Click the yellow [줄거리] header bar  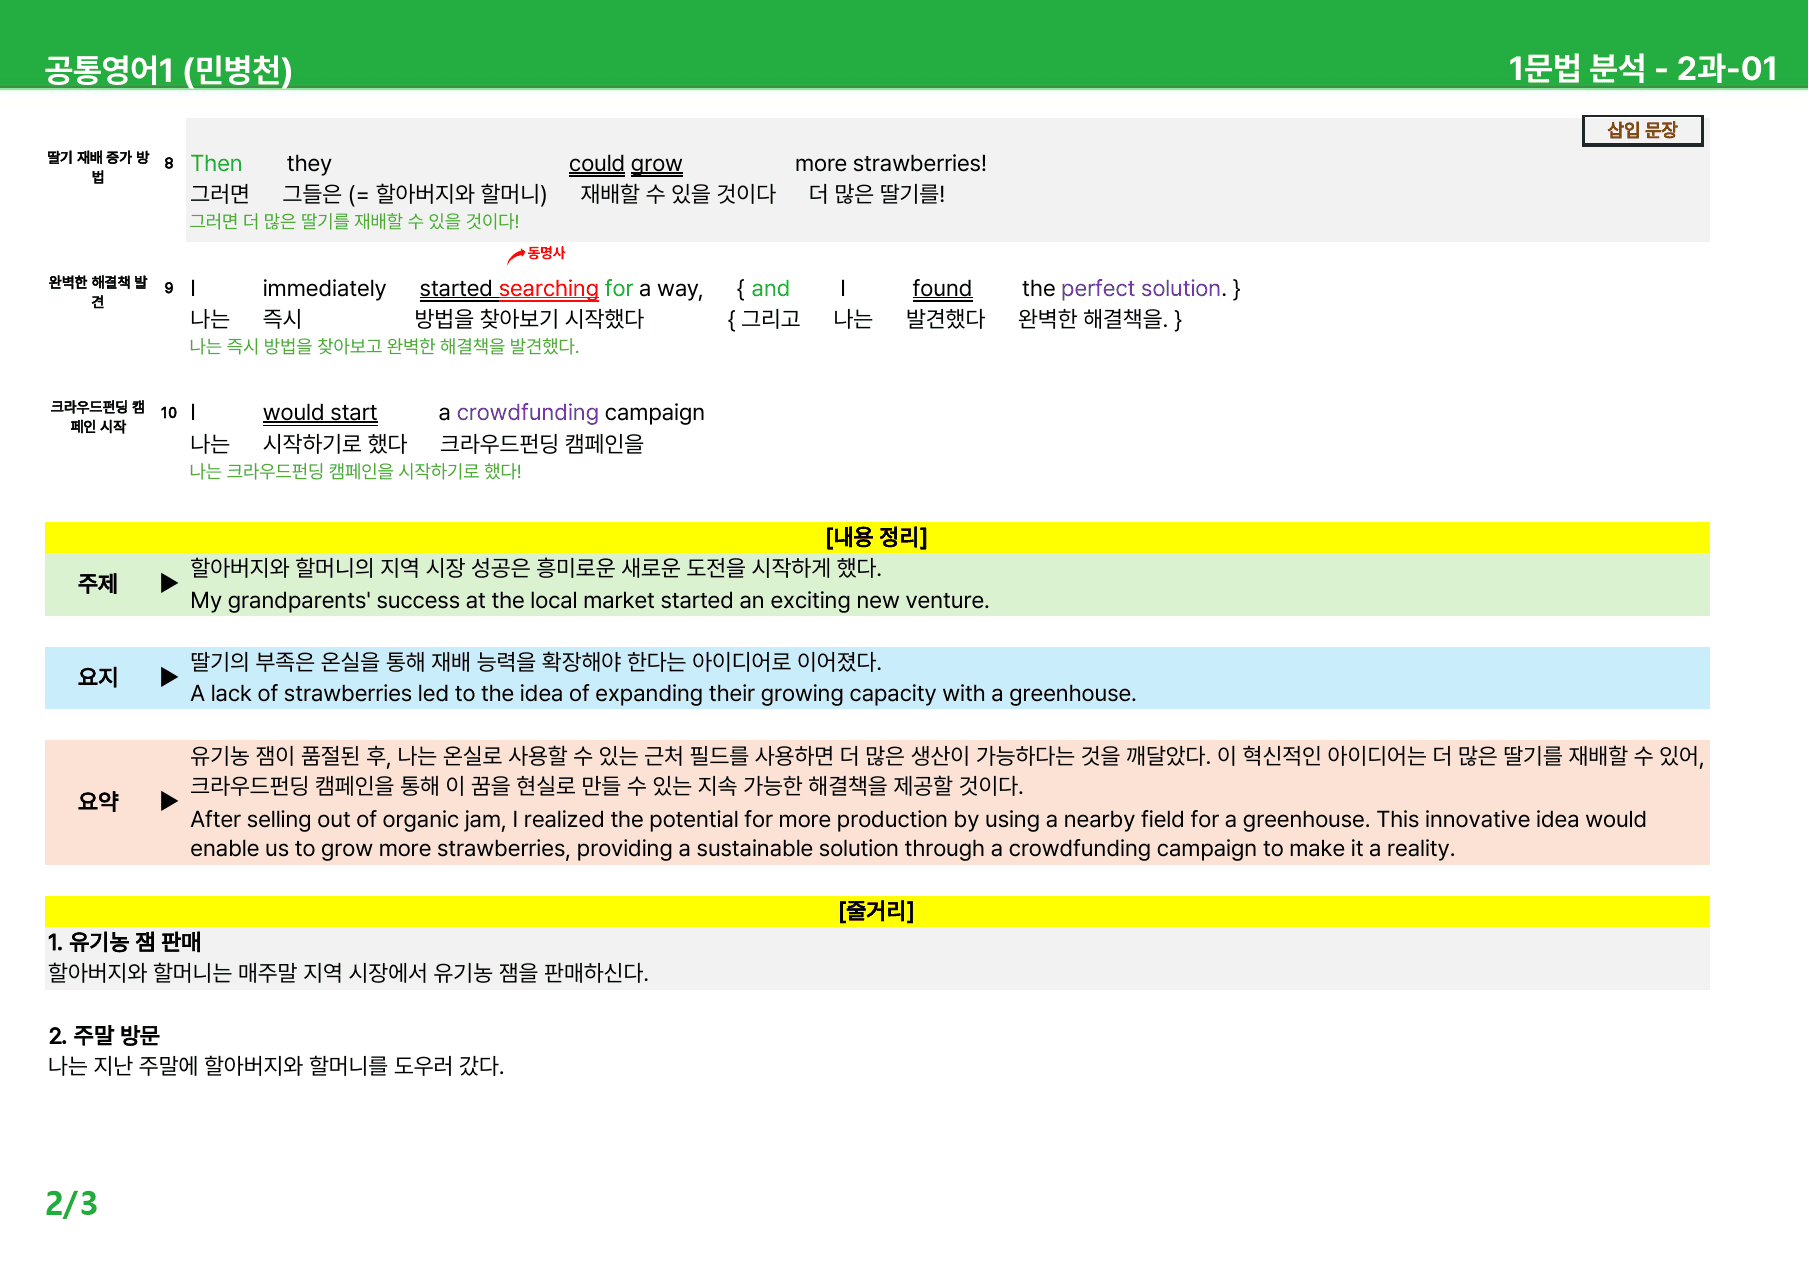[x=877, y=911]
